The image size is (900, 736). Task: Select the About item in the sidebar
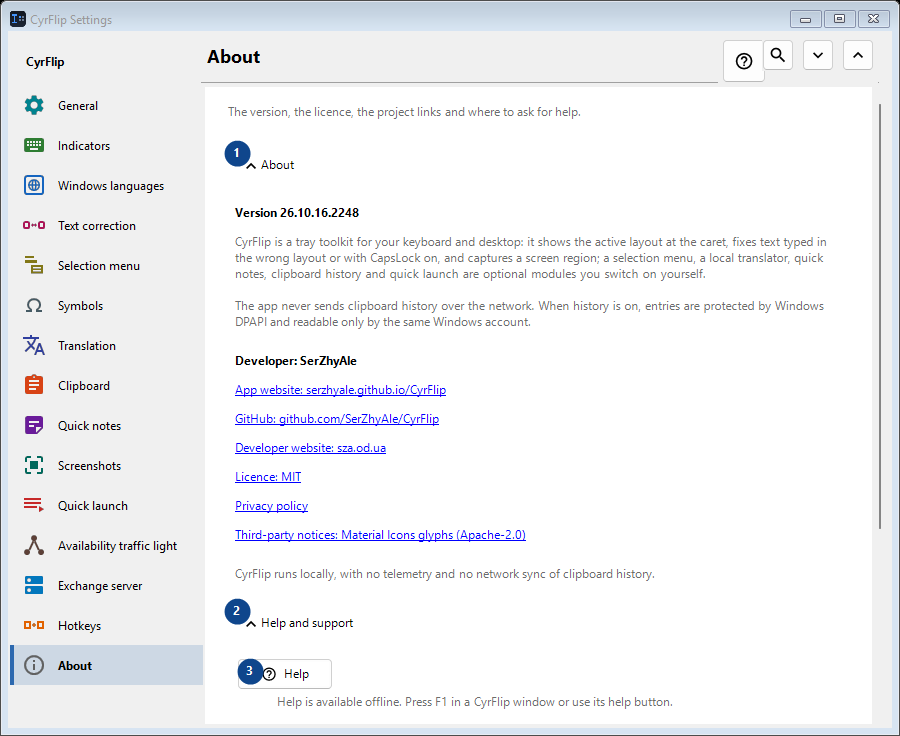point(107,665)
